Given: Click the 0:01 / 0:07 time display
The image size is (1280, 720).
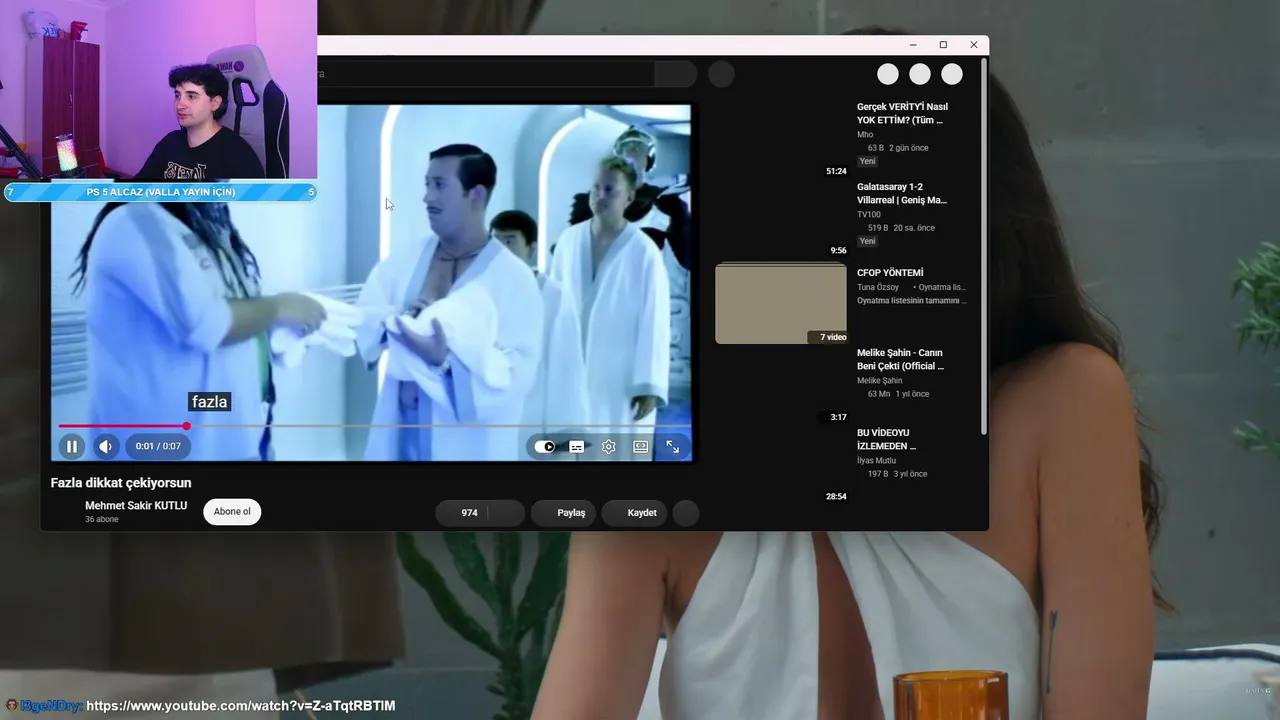Looking at the screenshot, I should point(159,447).
